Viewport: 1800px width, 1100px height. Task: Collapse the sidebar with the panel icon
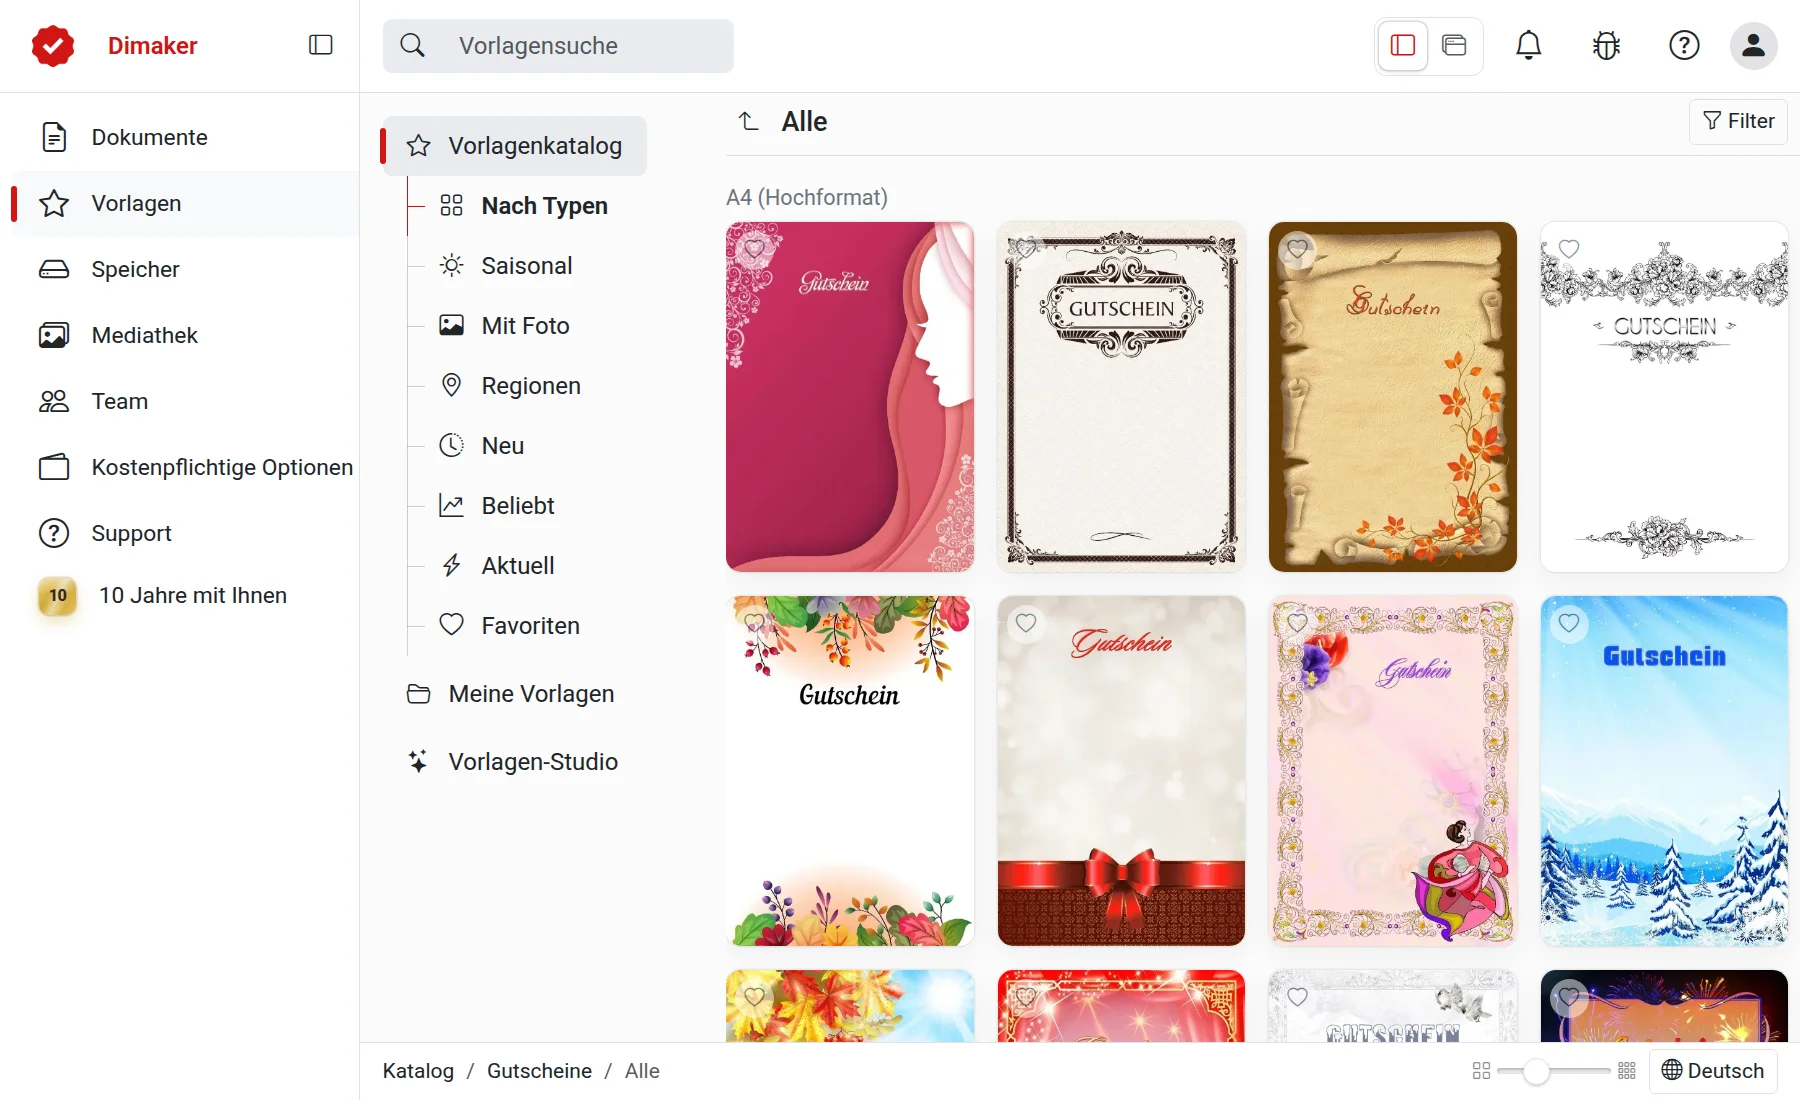coord(321,45)
